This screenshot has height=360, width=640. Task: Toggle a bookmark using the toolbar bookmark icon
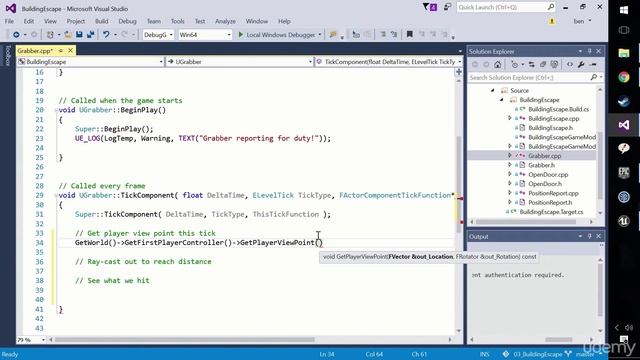(x=409, y=35)
